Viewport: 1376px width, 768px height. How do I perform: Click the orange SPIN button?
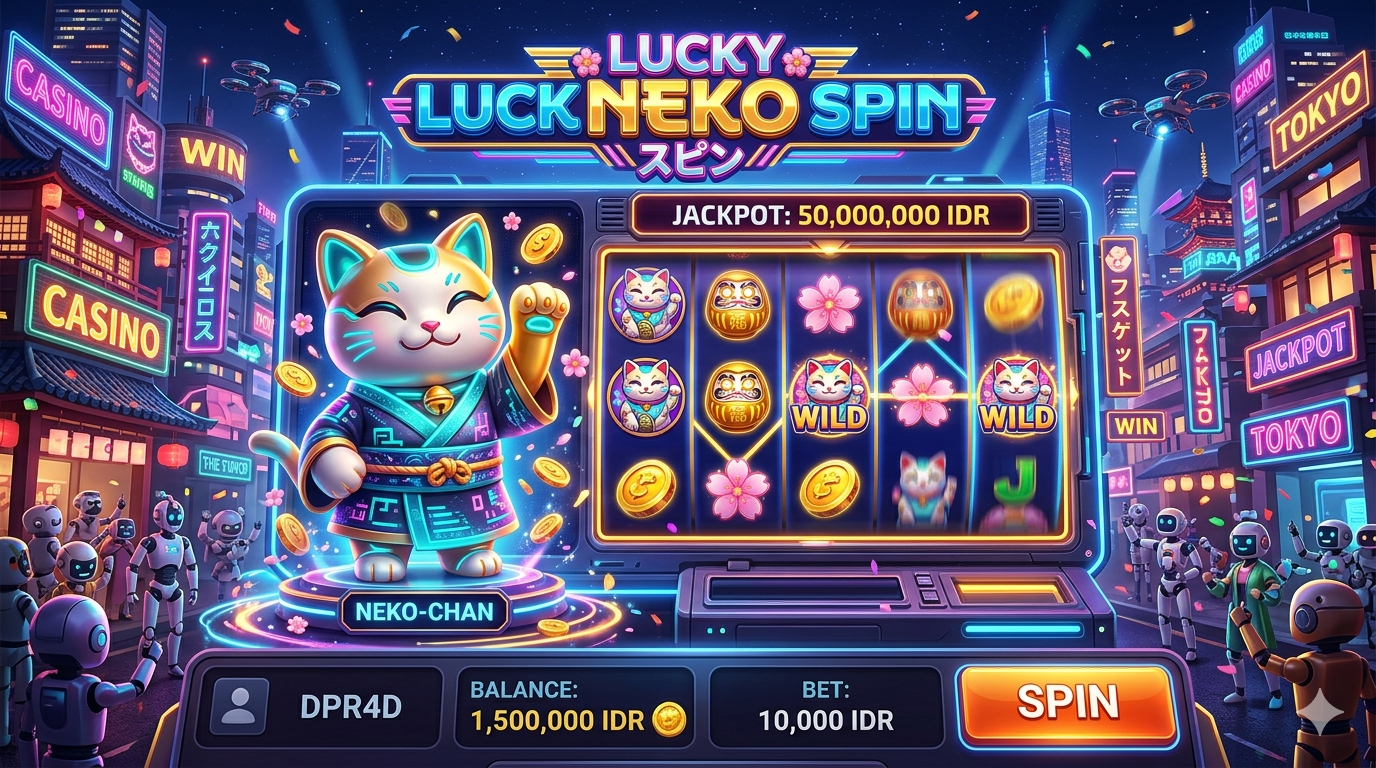(1066, 703)
